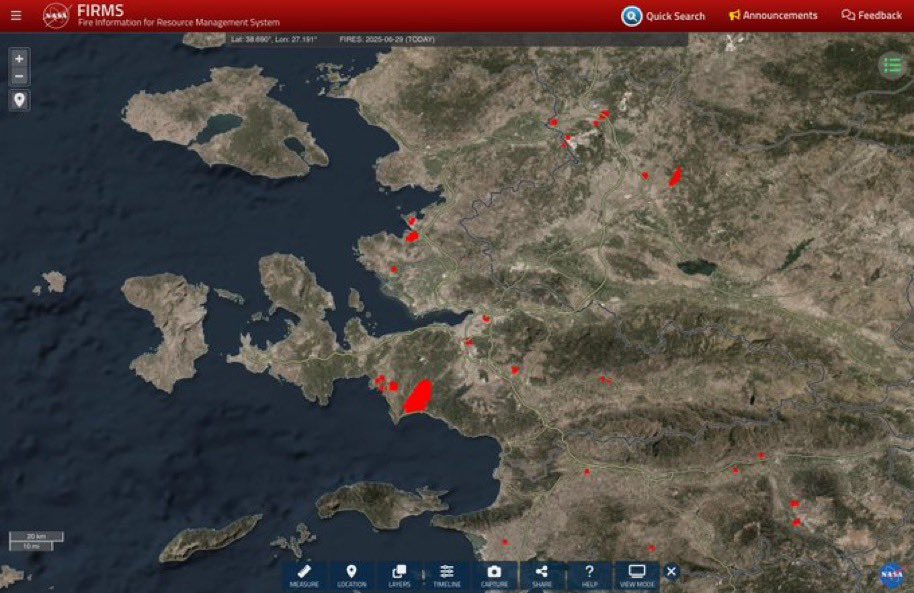
Task: Open the Feedback form
Action: coord(871,16)
